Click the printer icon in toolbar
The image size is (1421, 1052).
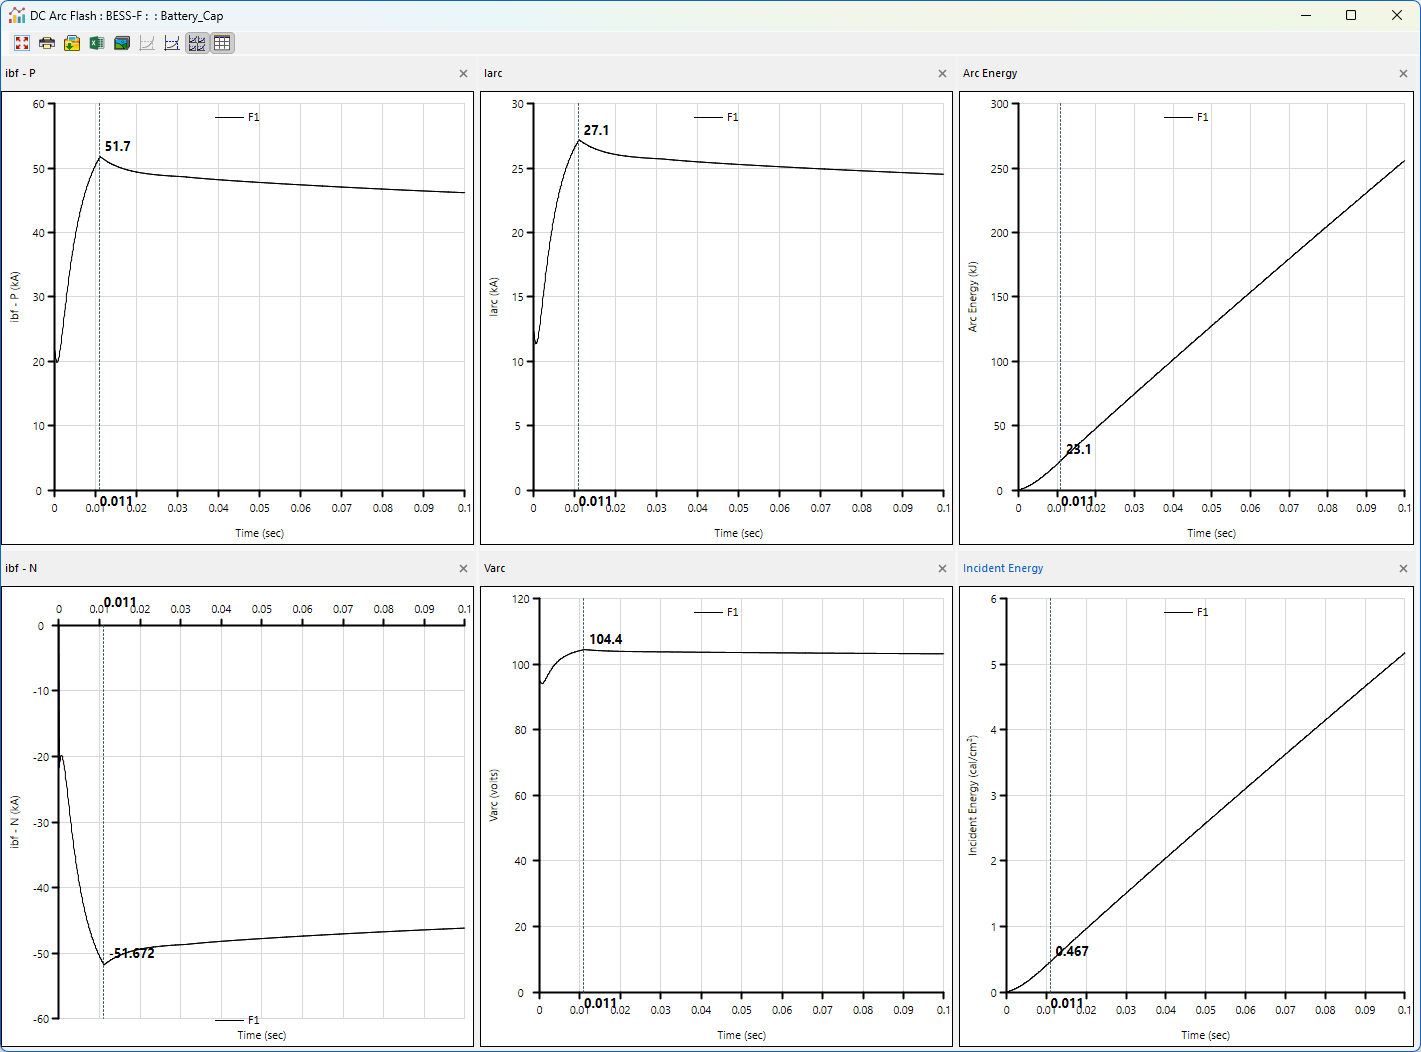click(47, 43)
